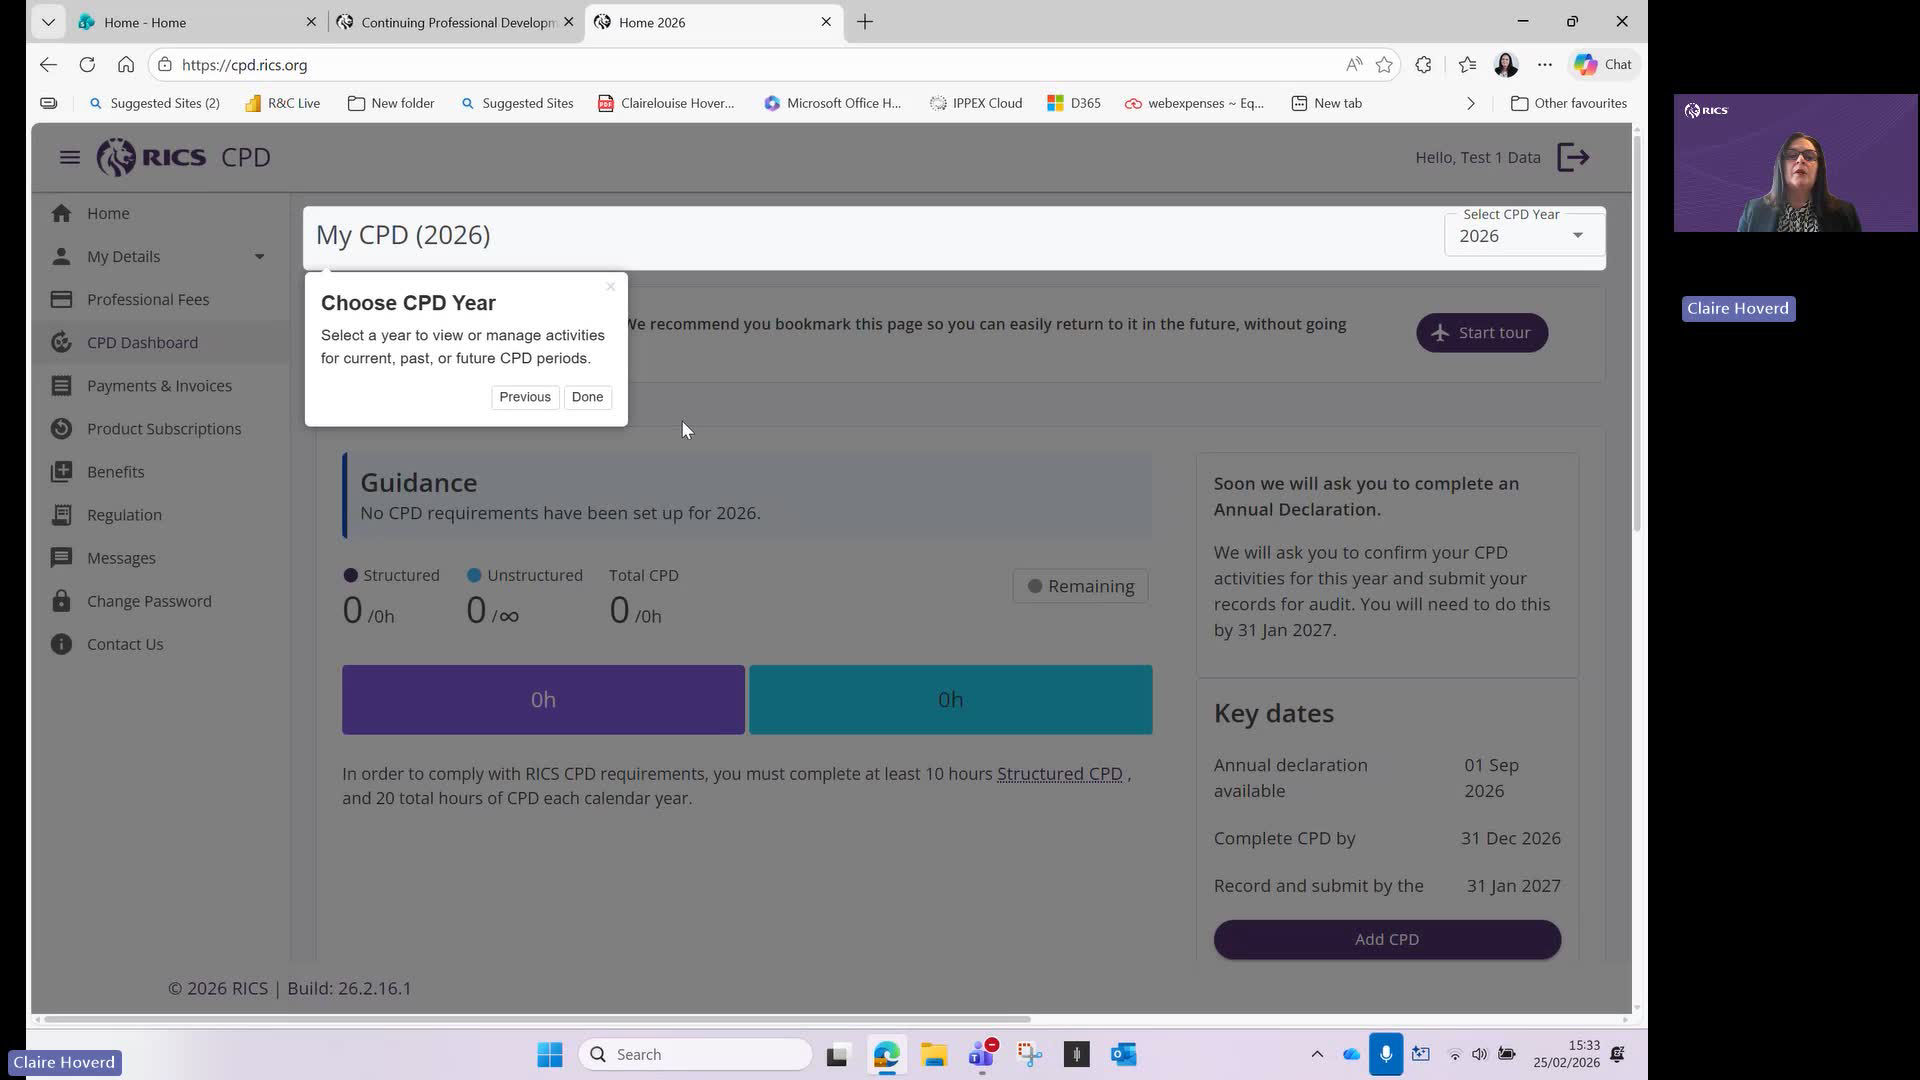This screenshot has width=1920, height=1080.
Task: Open the Select CPD Year dropdown
Action: point(1523,236)
